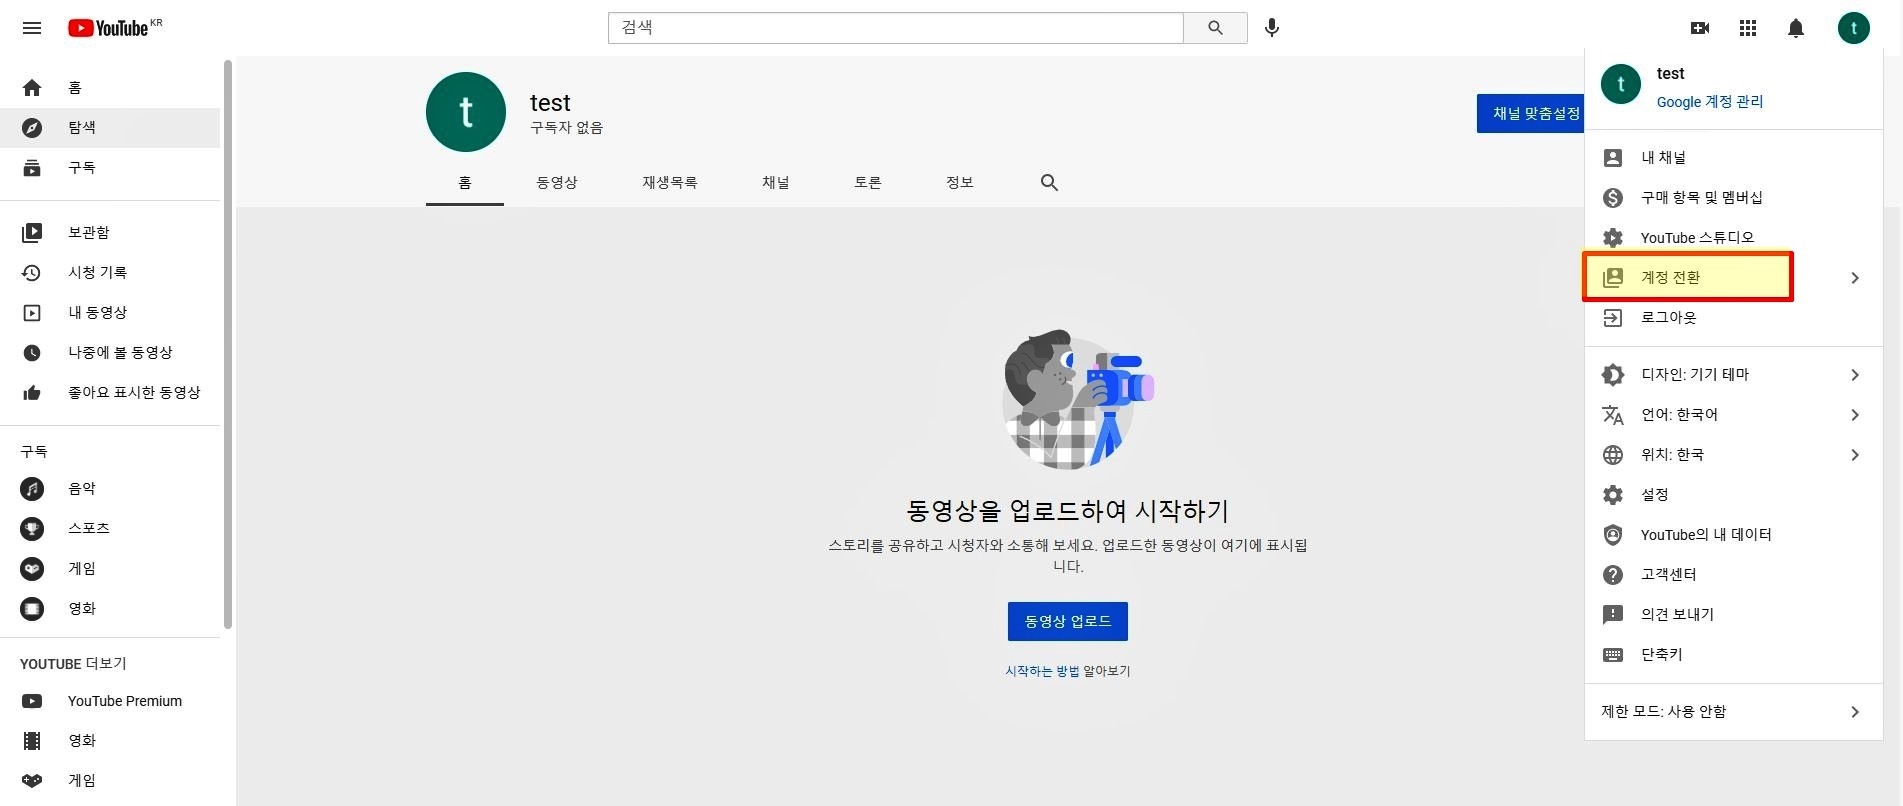Click the left sidebar scrollbar

pos(228,345)
